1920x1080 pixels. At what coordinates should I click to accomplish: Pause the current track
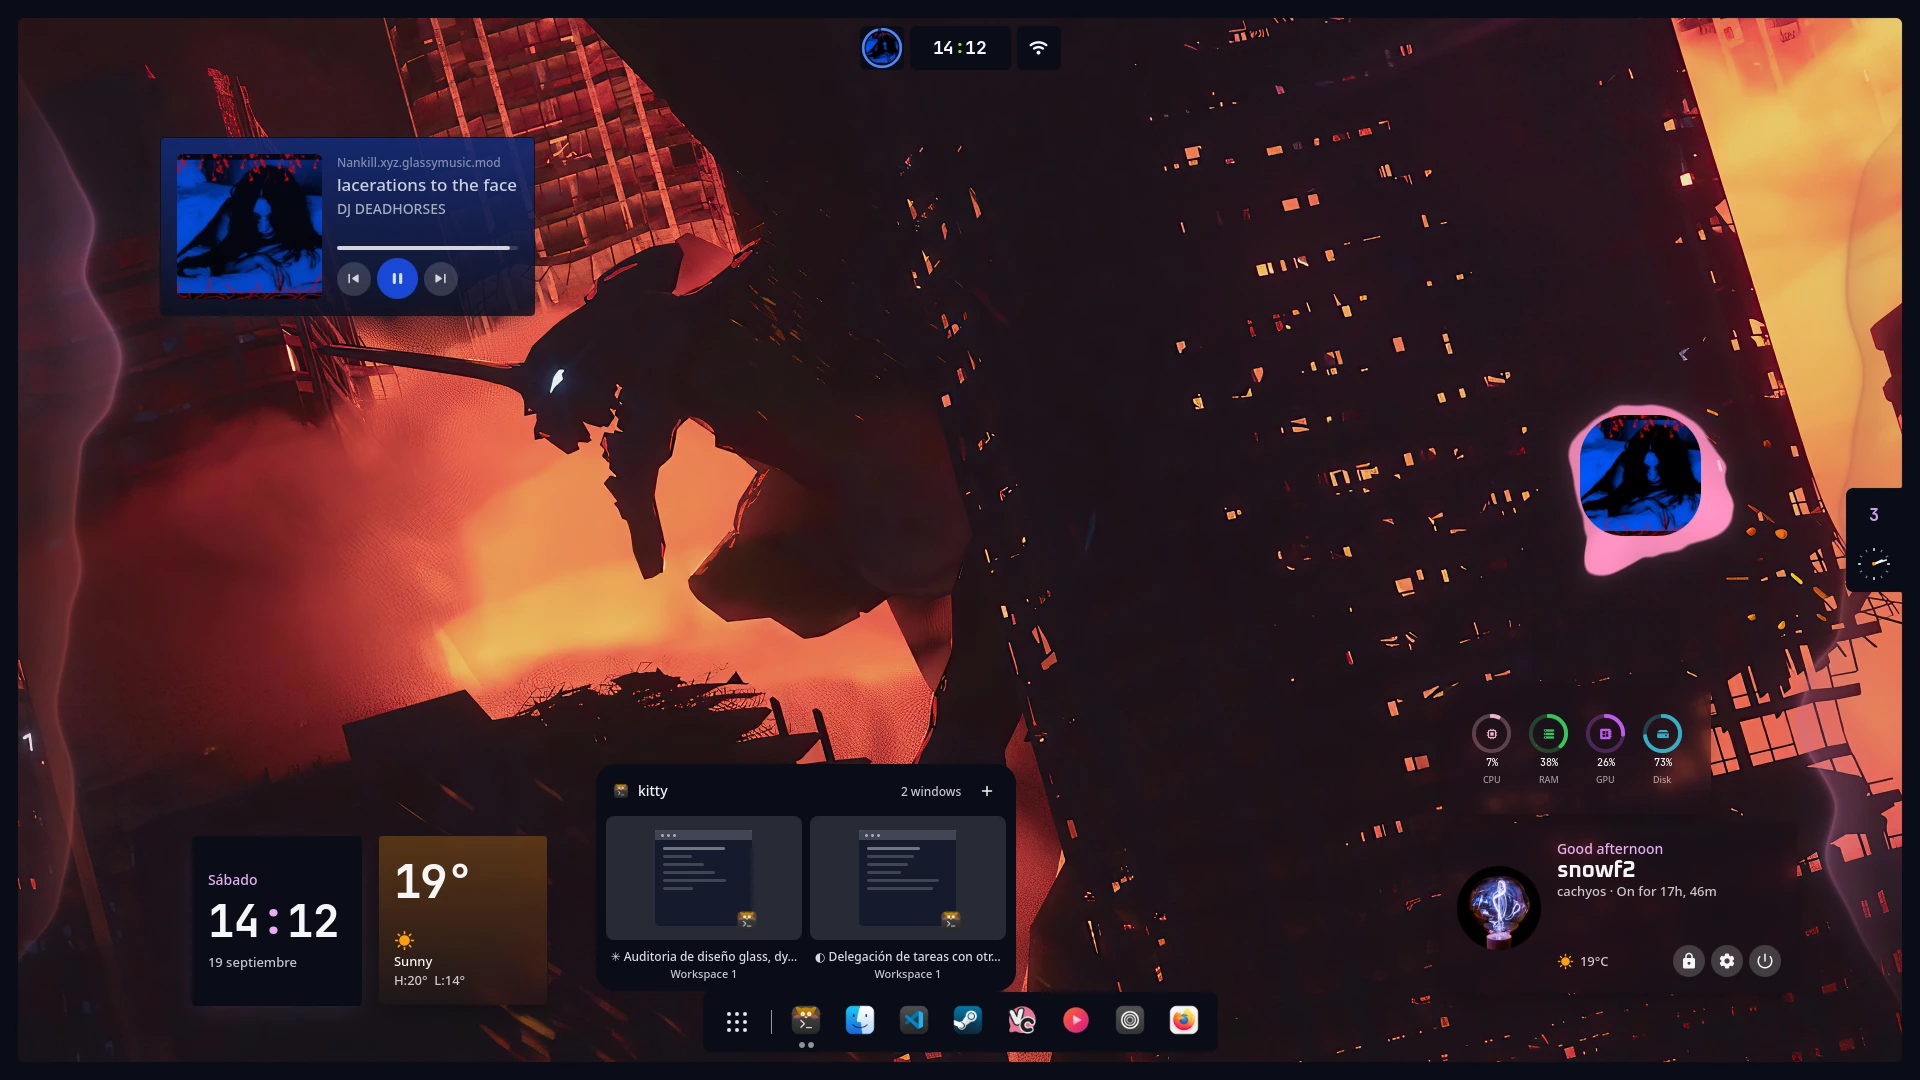(397, 279)
